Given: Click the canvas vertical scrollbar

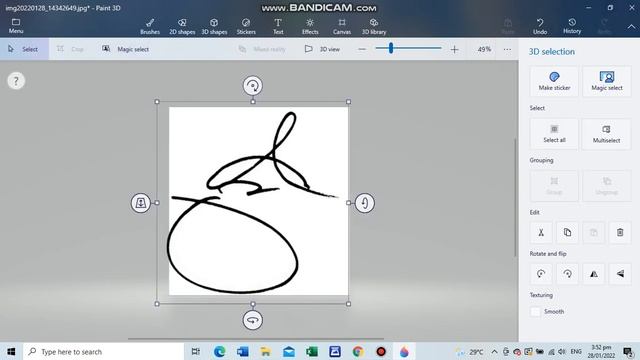Looking at the screenshot, I should pyautogui.click(x=515, y=198).
